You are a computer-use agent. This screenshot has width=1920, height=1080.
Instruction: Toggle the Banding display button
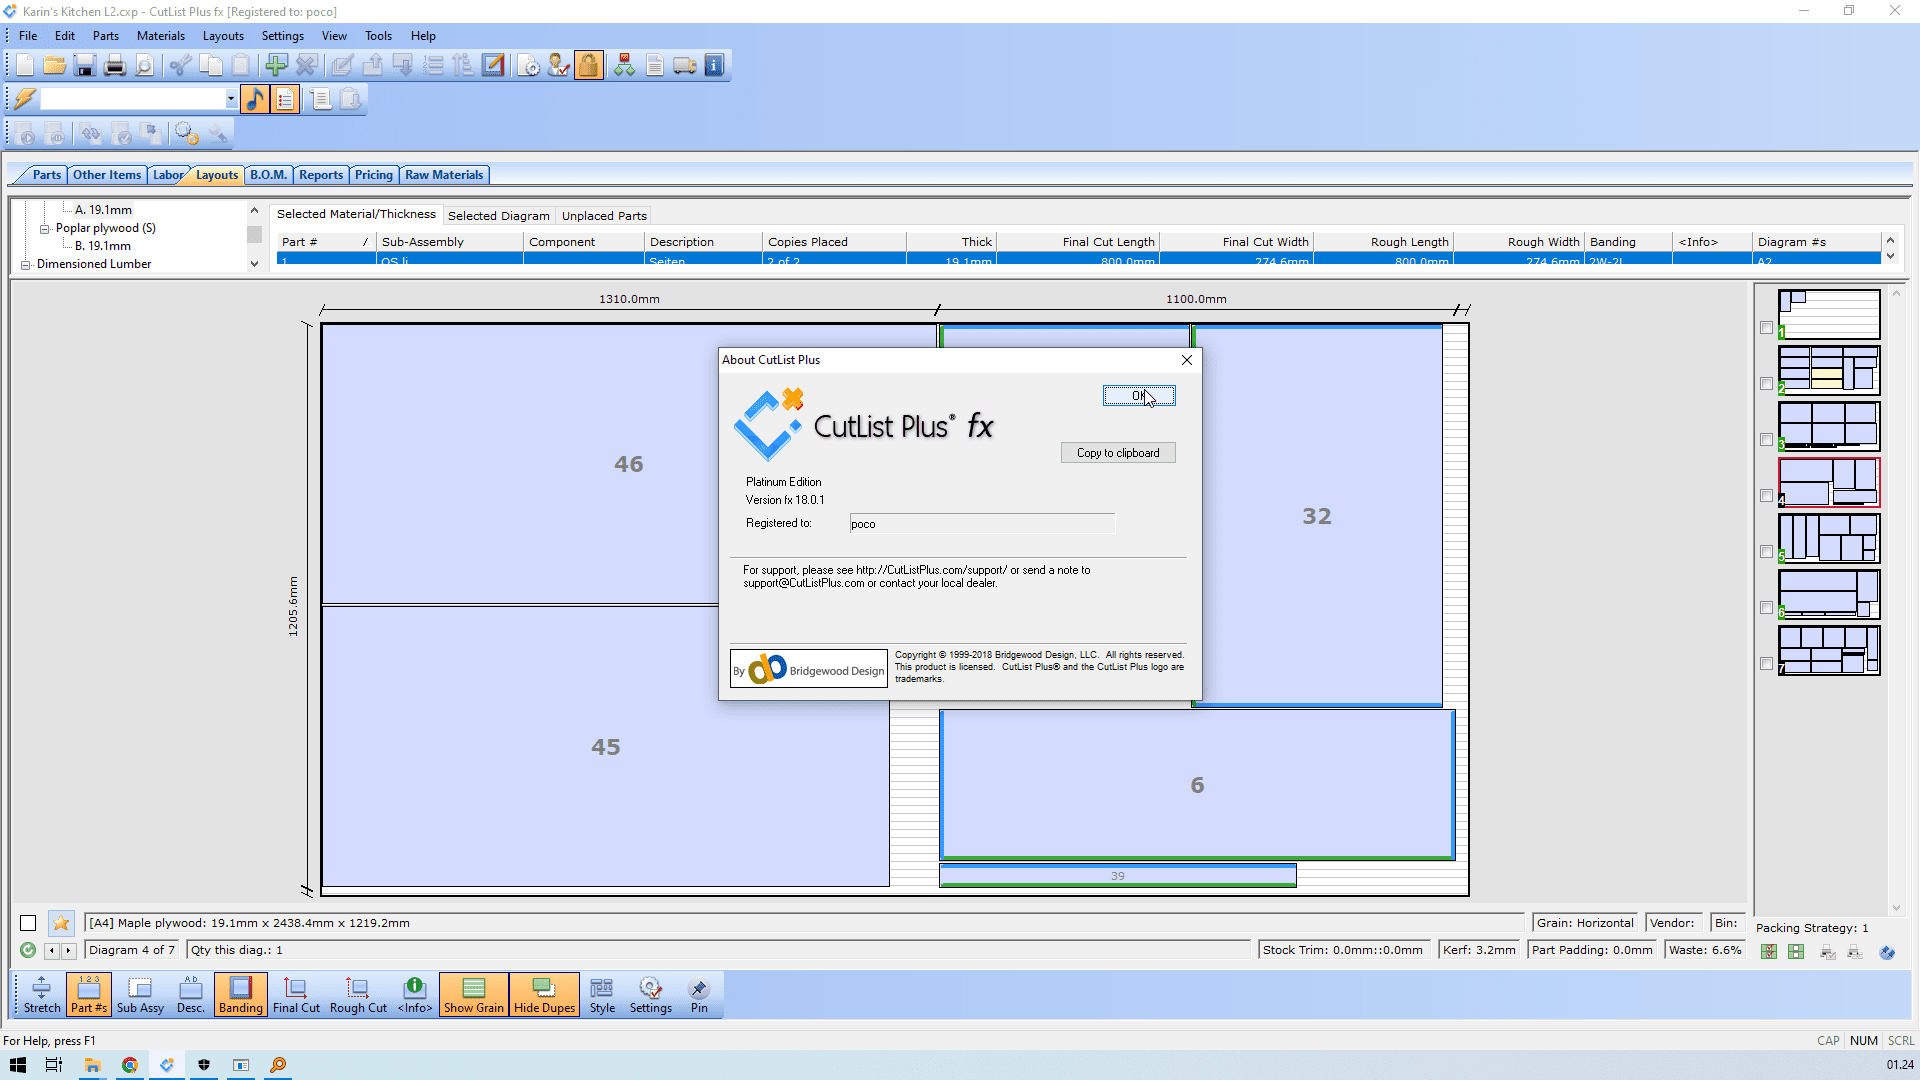point(240,995)
